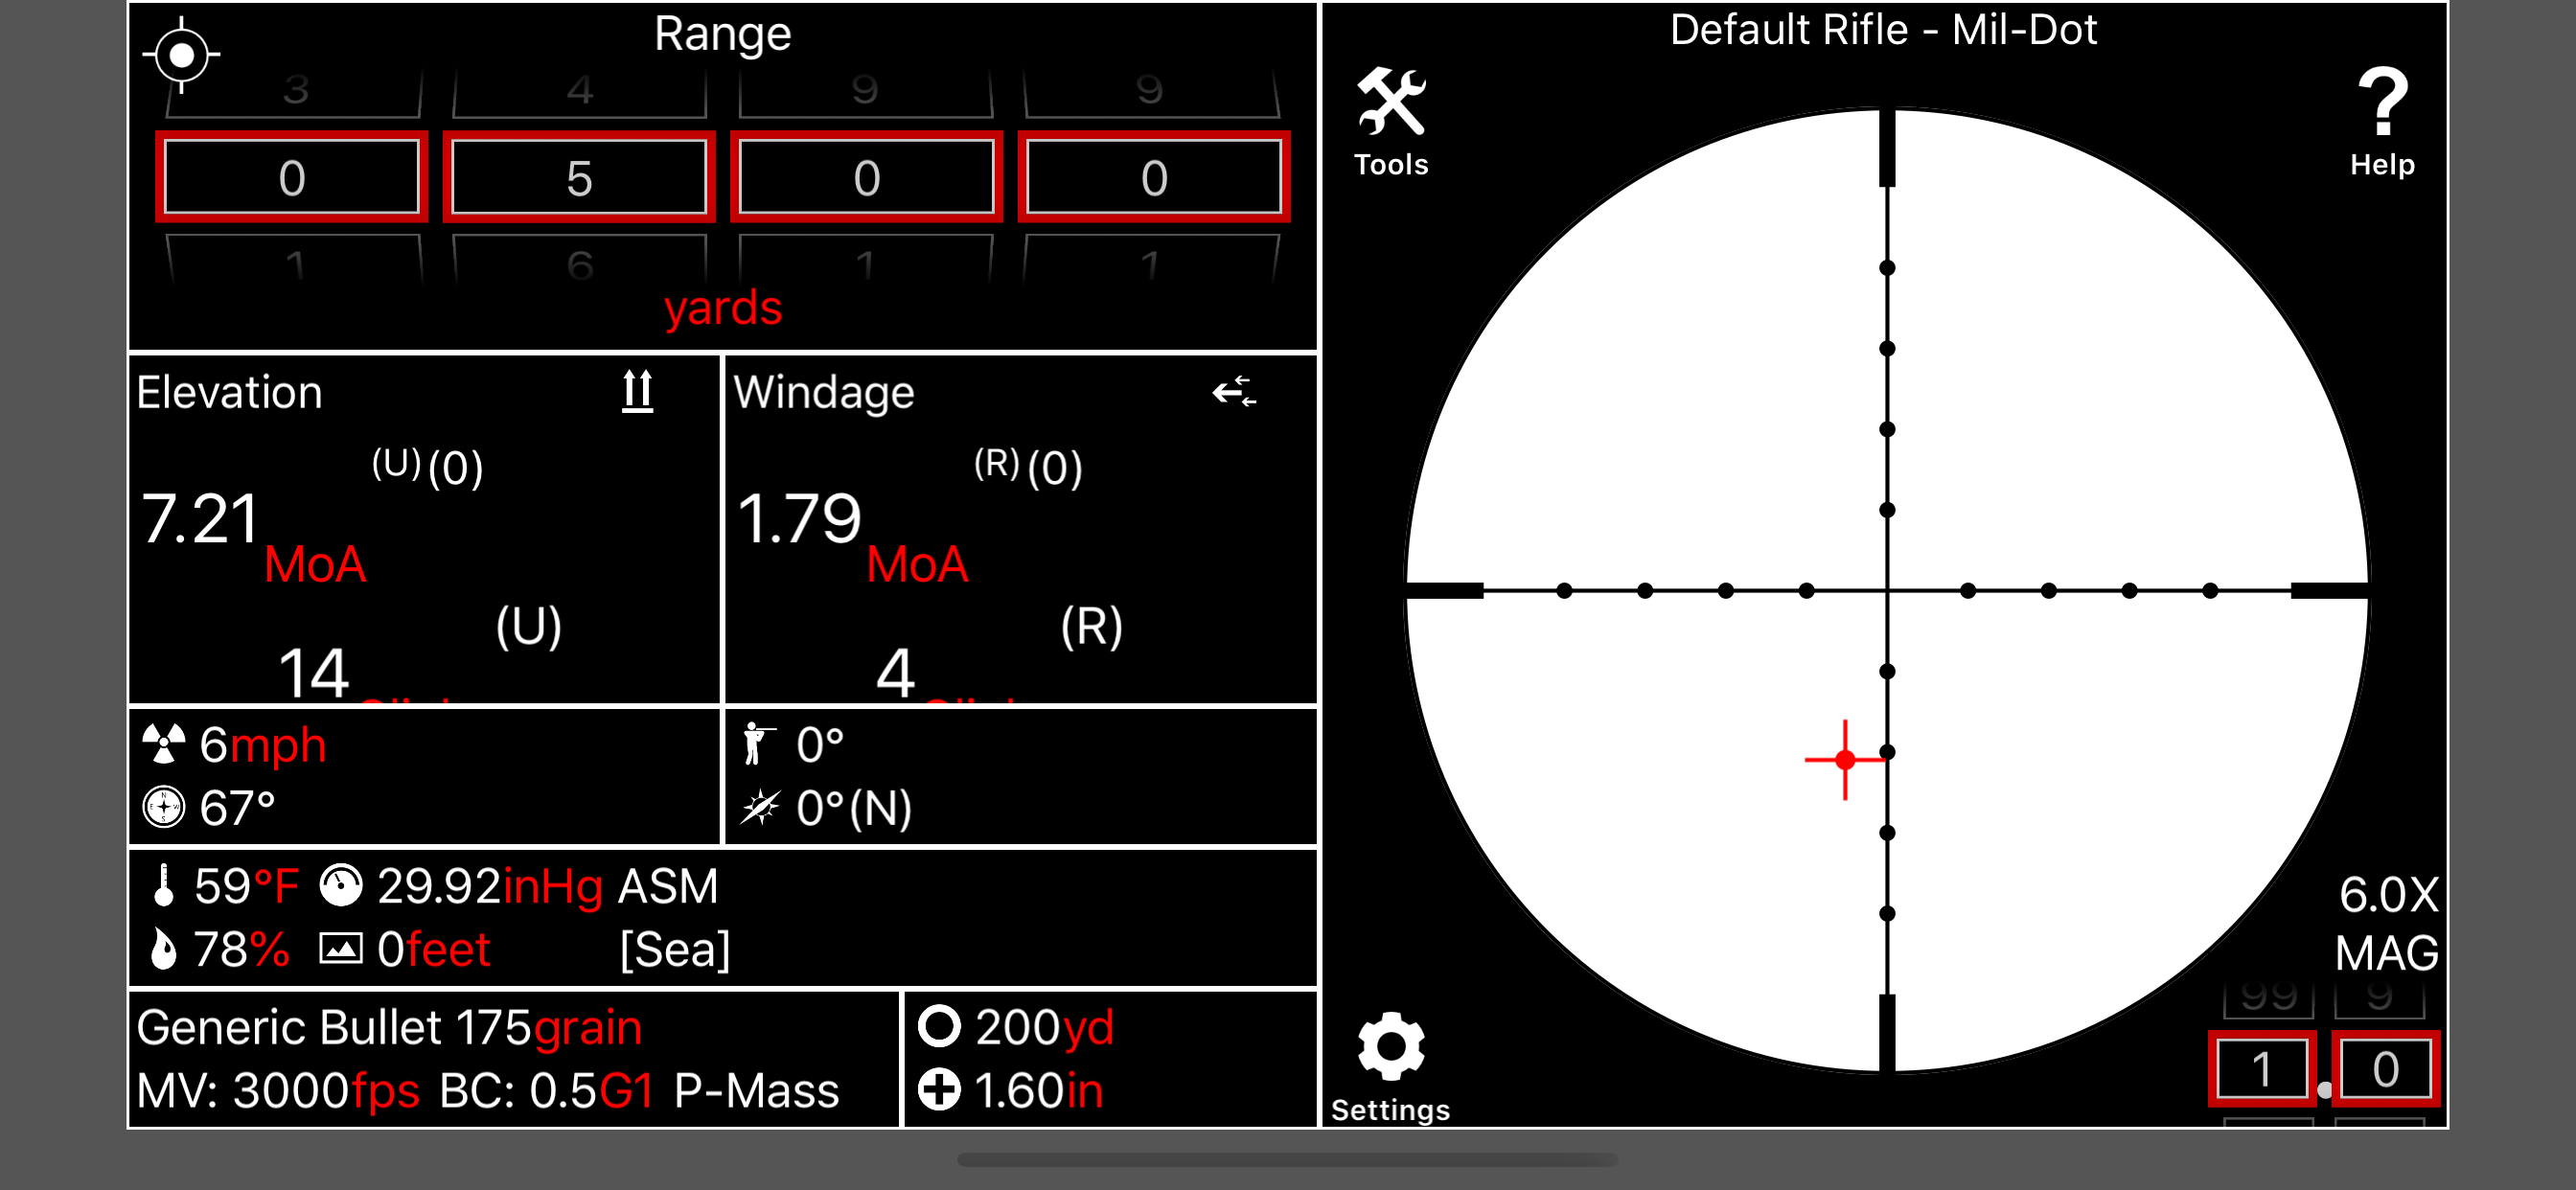The height and width of the screenshot is (1190, 2576).
Task: Open the Generic Bullet 175grain profile
Action: point(388,1025)
